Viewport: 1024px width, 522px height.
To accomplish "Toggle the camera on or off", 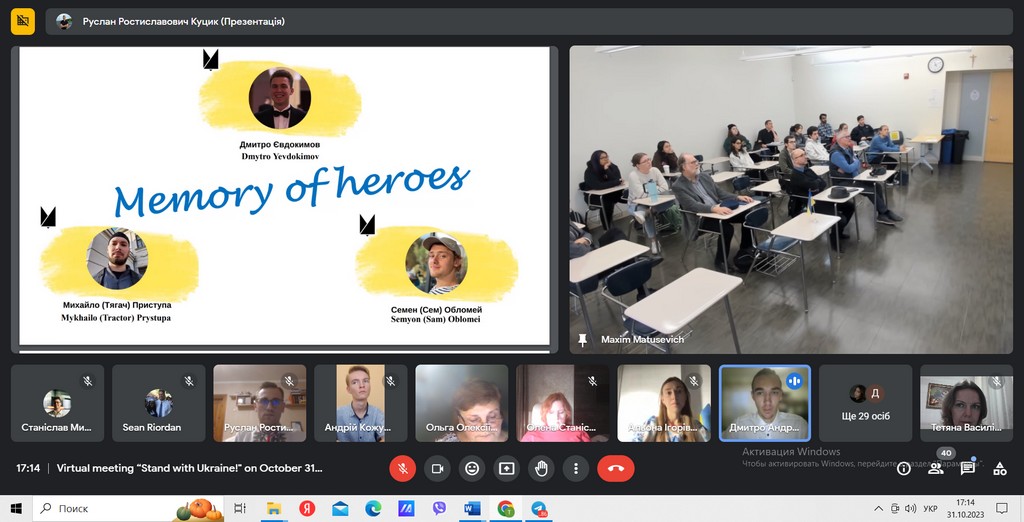I will point(437,468).
